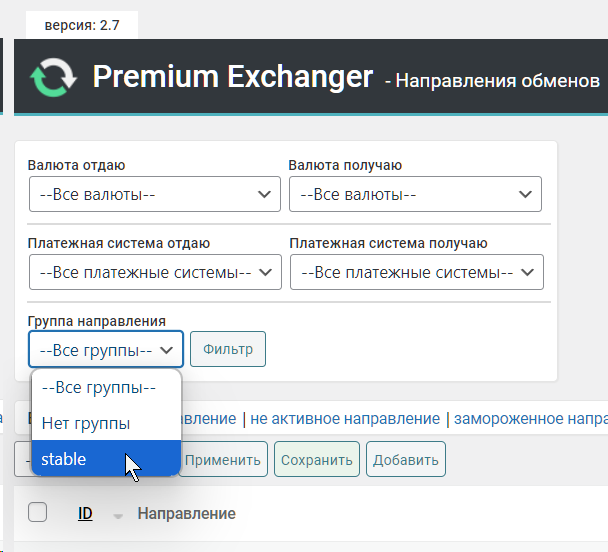Click 'не активное направление' filter link
608x552 pixels.
pos(345,419)
